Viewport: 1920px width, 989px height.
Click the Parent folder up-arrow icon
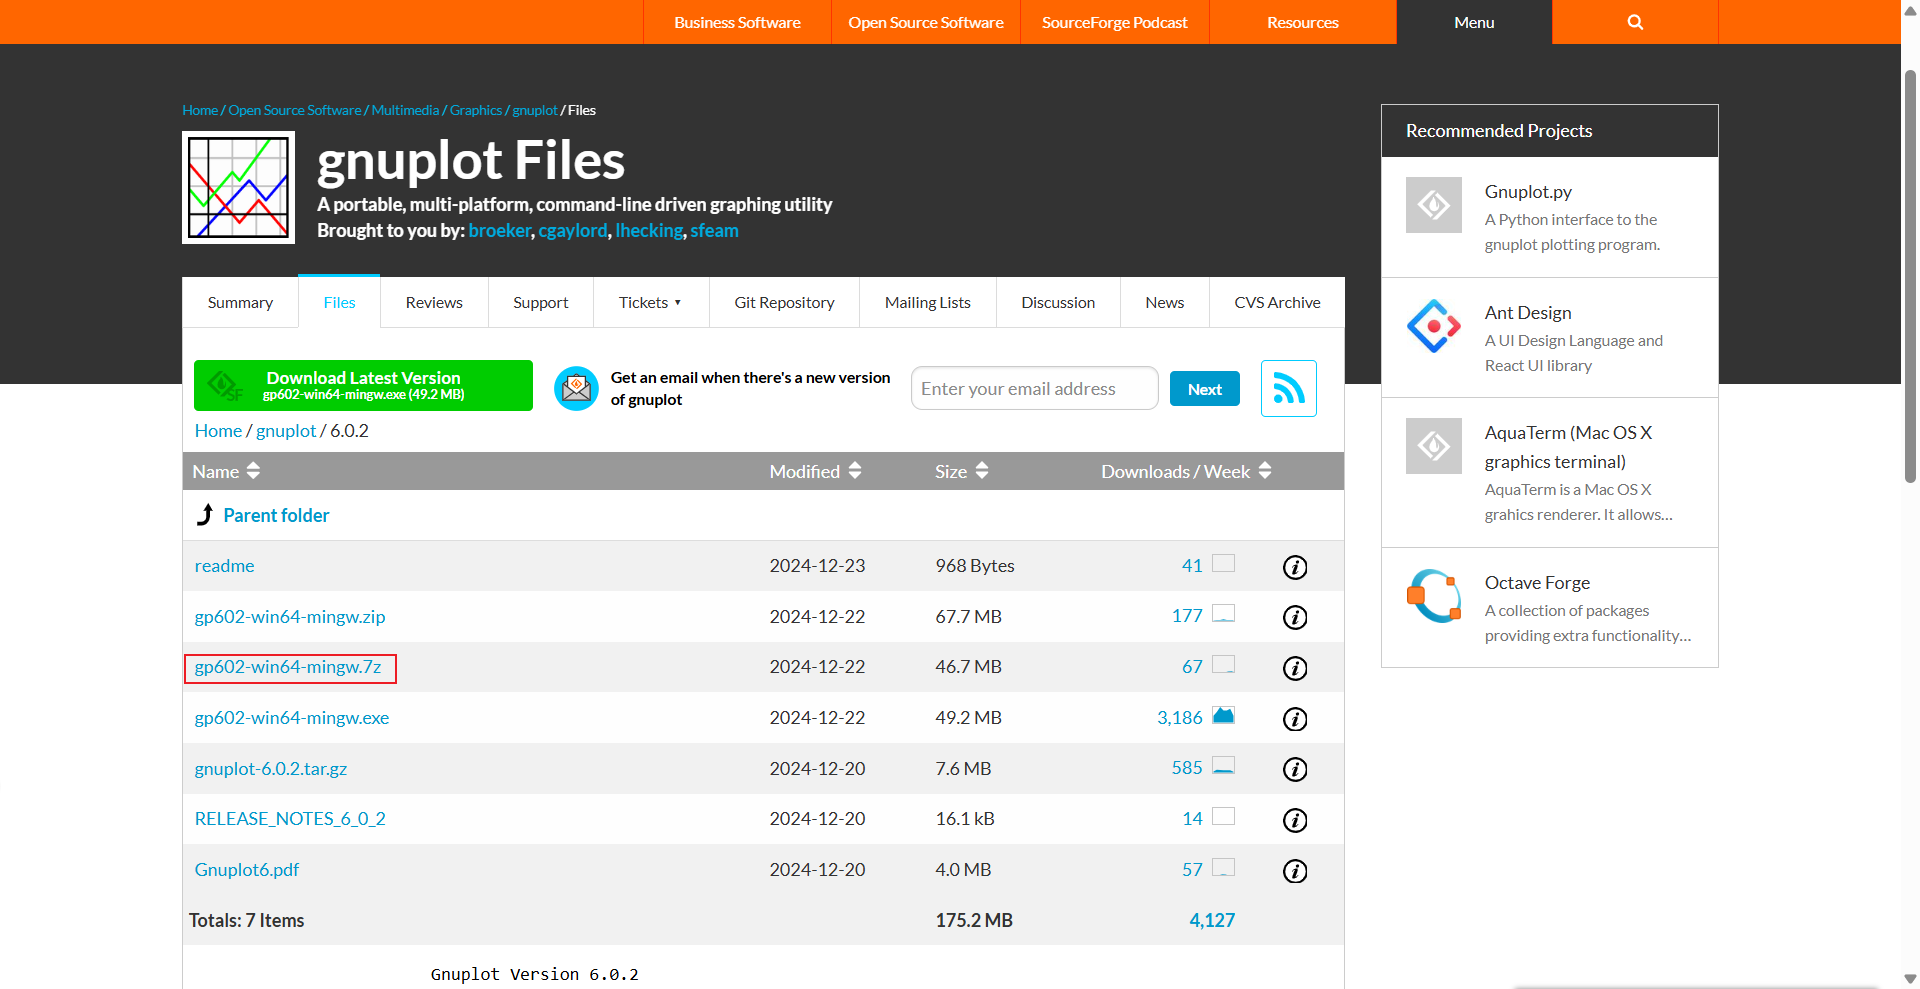point(205,515)
